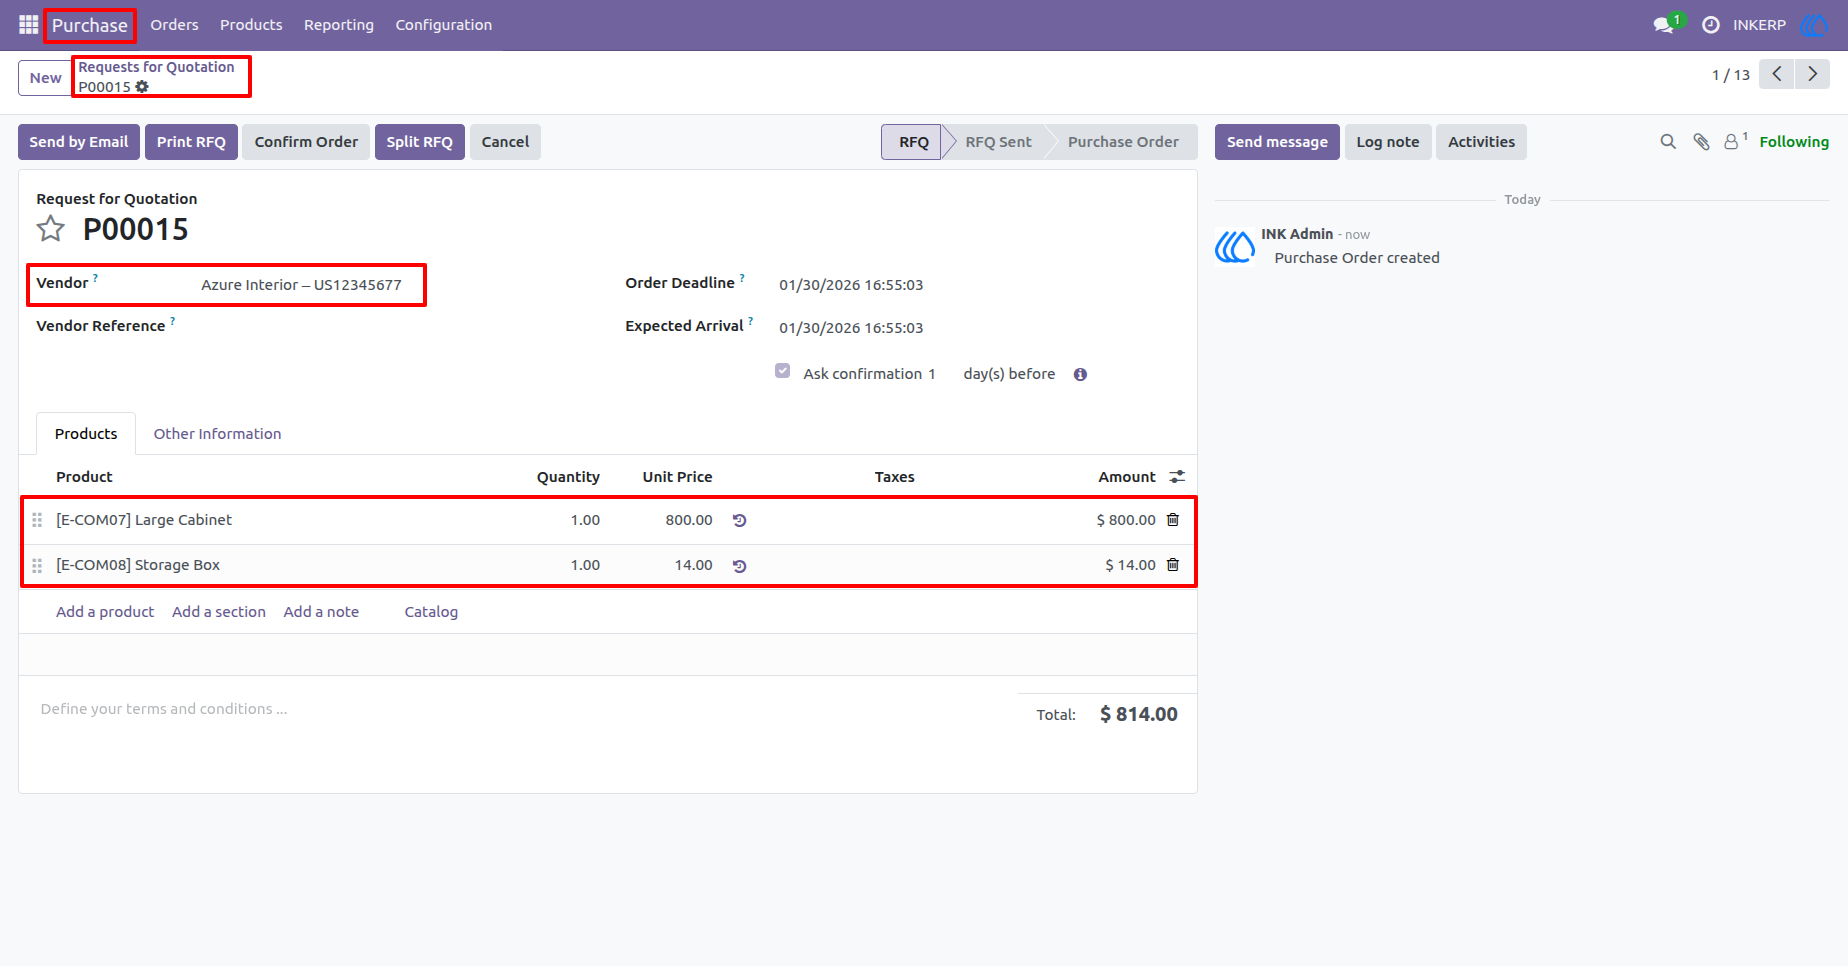This screenshot has width=1848, height=966.
Task: Select the Products tab
Action: (x=86, y=434)
